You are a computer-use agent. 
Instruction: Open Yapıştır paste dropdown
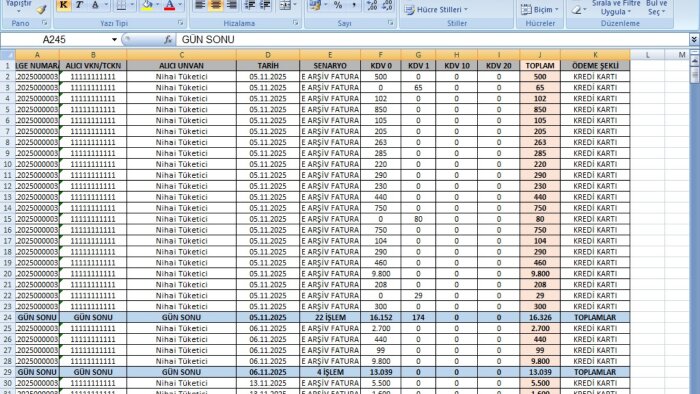19,5
